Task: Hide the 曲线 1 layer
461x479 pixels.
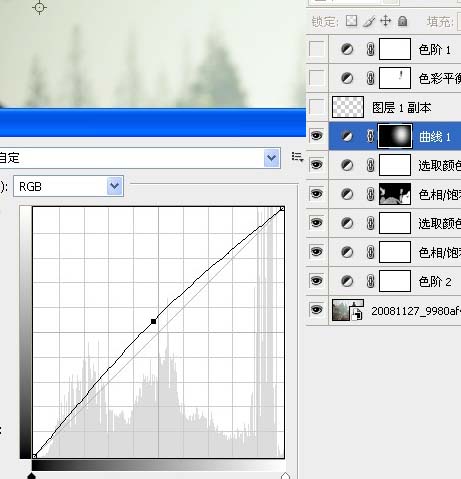Action: tap(317, 136)
